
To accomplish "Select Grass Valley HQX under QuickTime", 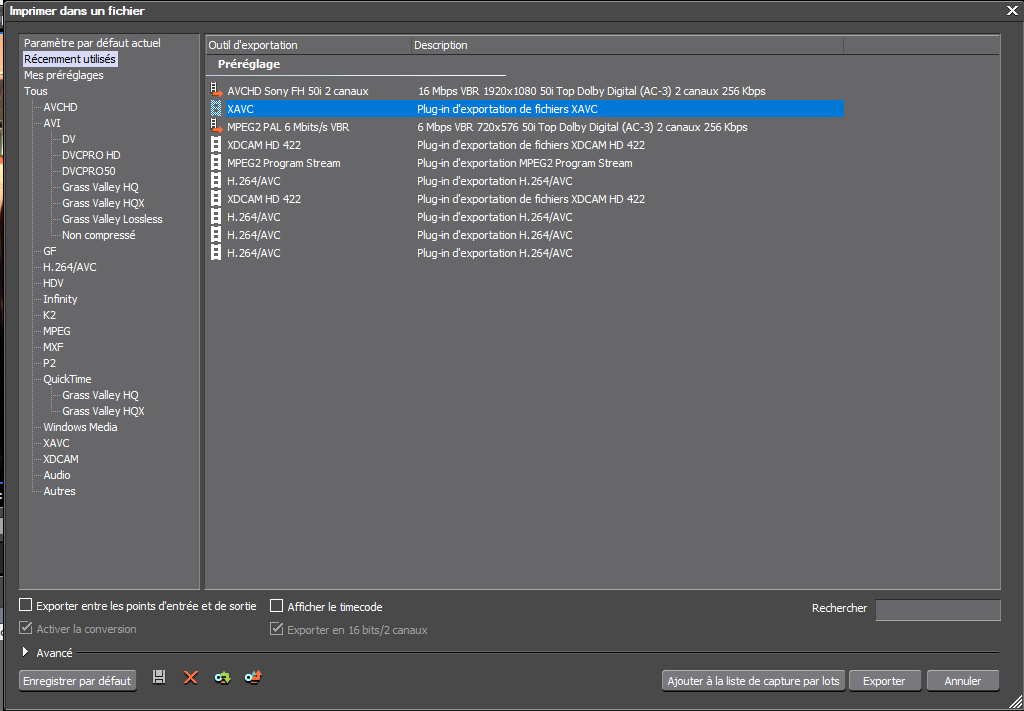I will click(x=103, y=411).
